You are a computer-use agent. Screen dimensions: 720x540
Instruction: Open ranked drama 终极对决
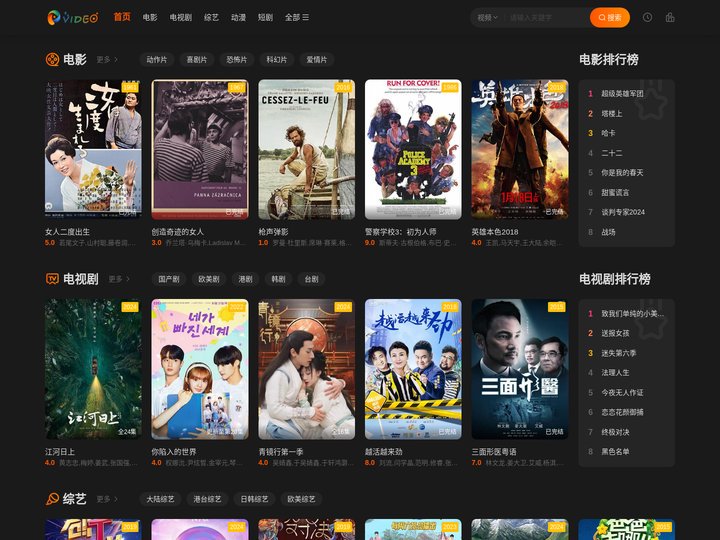tap(615, 432)
